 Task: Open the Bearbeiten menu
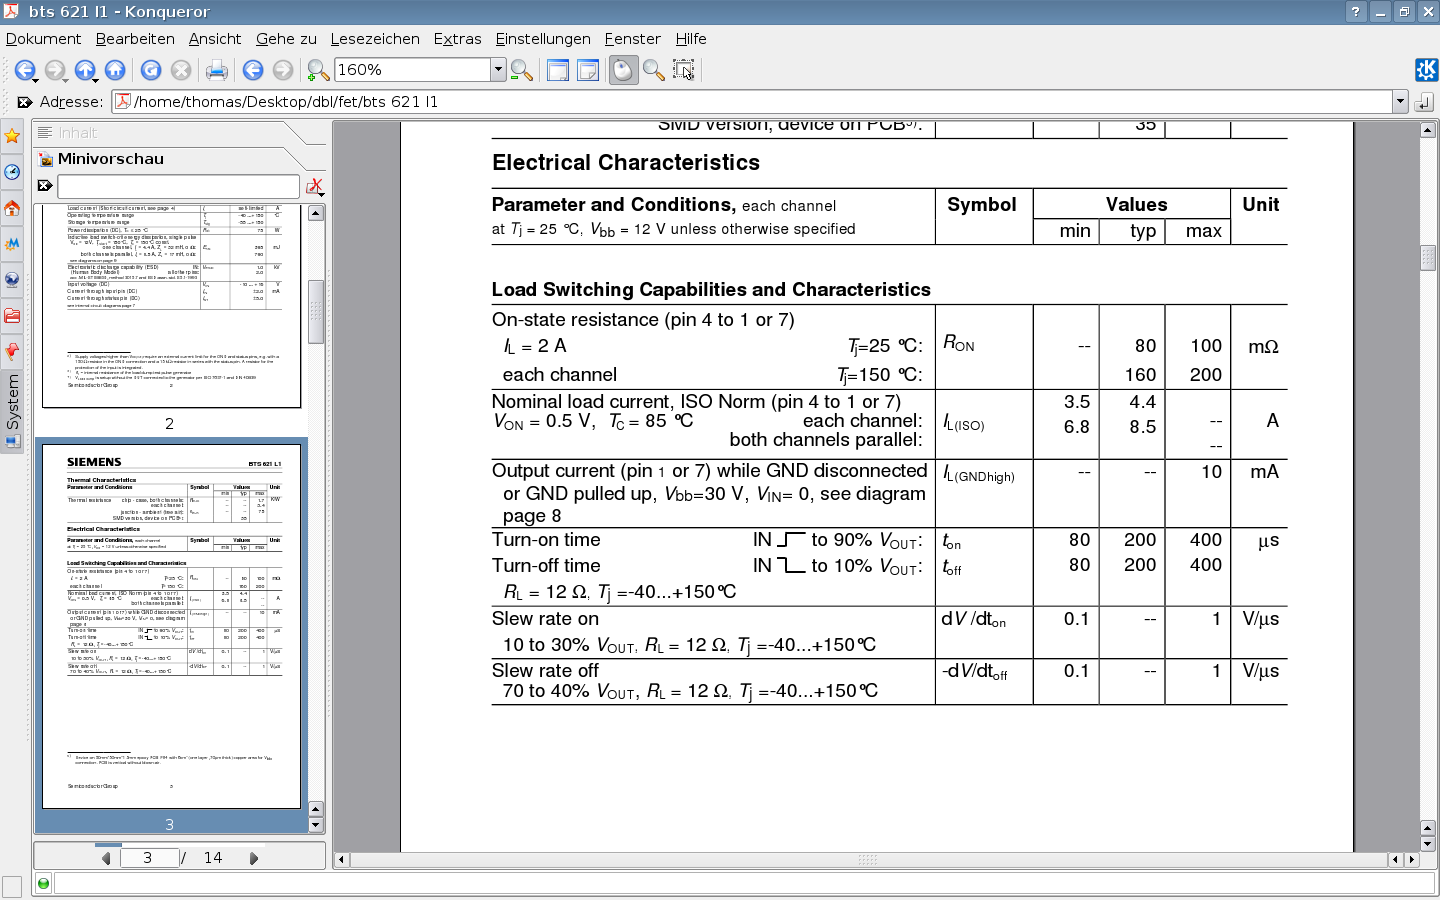click(x=135, y=38)
